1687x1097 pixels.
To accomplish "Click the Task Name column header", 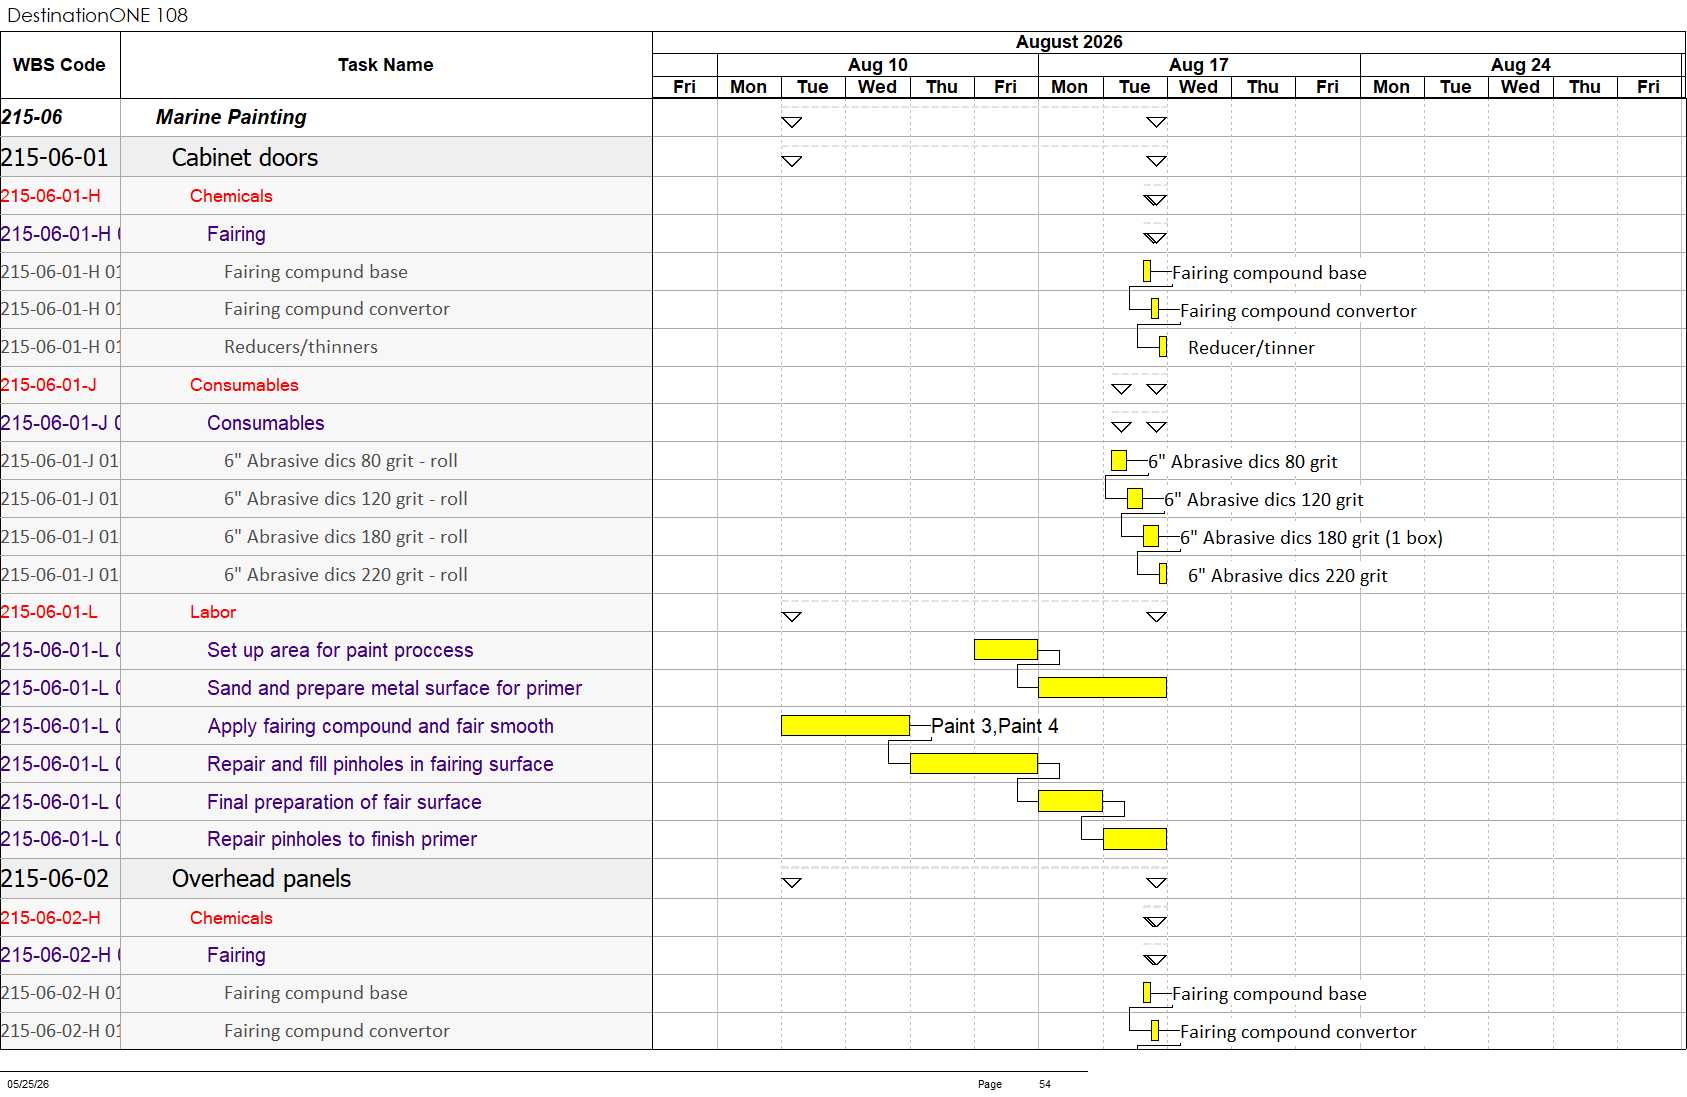I will (x=386, y=65).
